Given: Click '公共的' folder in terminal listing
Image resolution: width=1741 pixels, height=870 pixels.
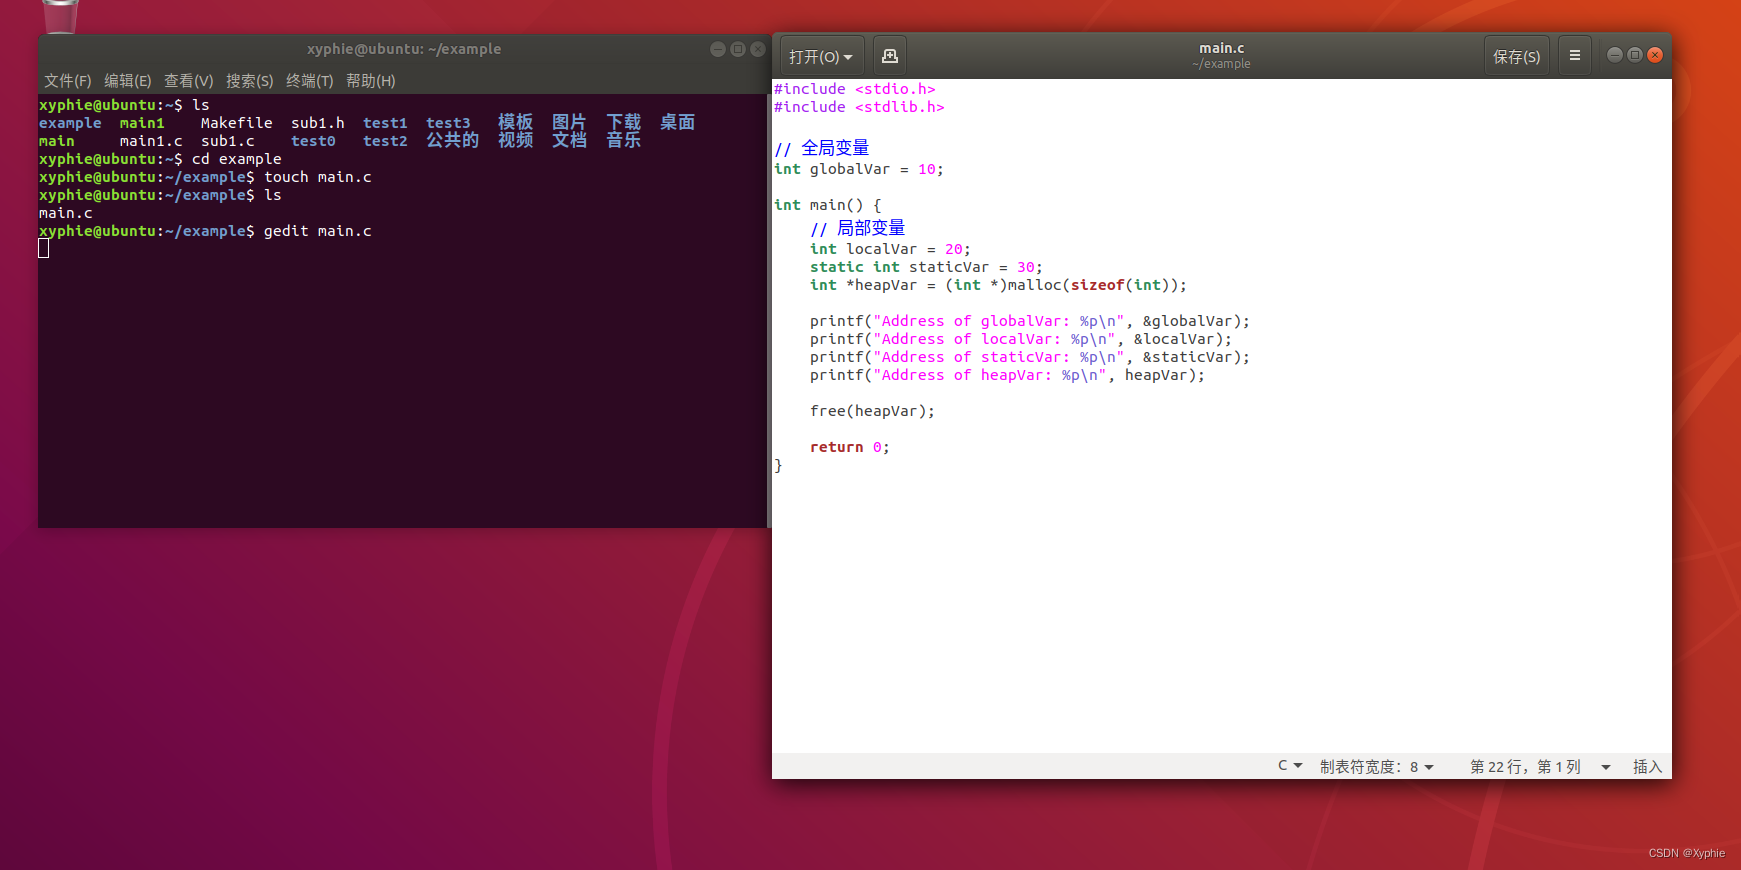Looking at the screenshot, I should point(452,140).
